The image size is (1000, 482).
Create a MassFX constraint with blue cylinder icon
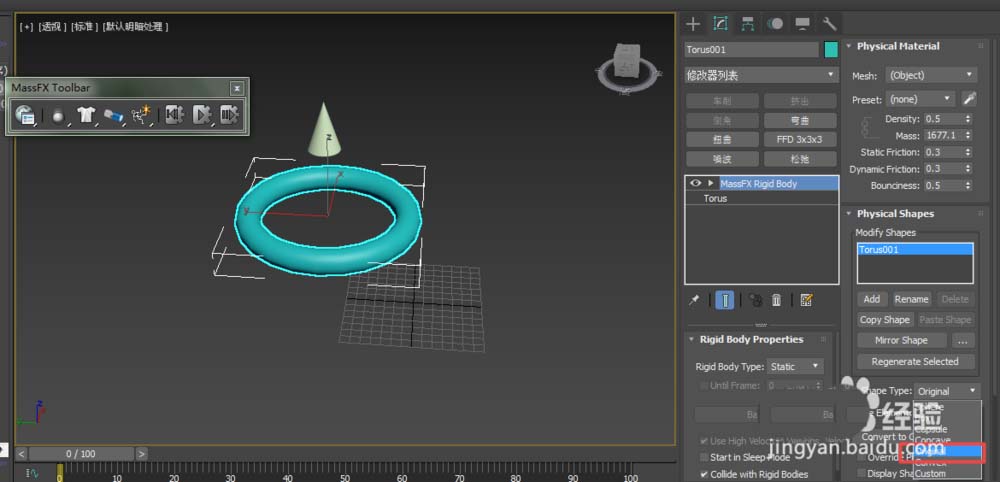[x=113, y=115]
